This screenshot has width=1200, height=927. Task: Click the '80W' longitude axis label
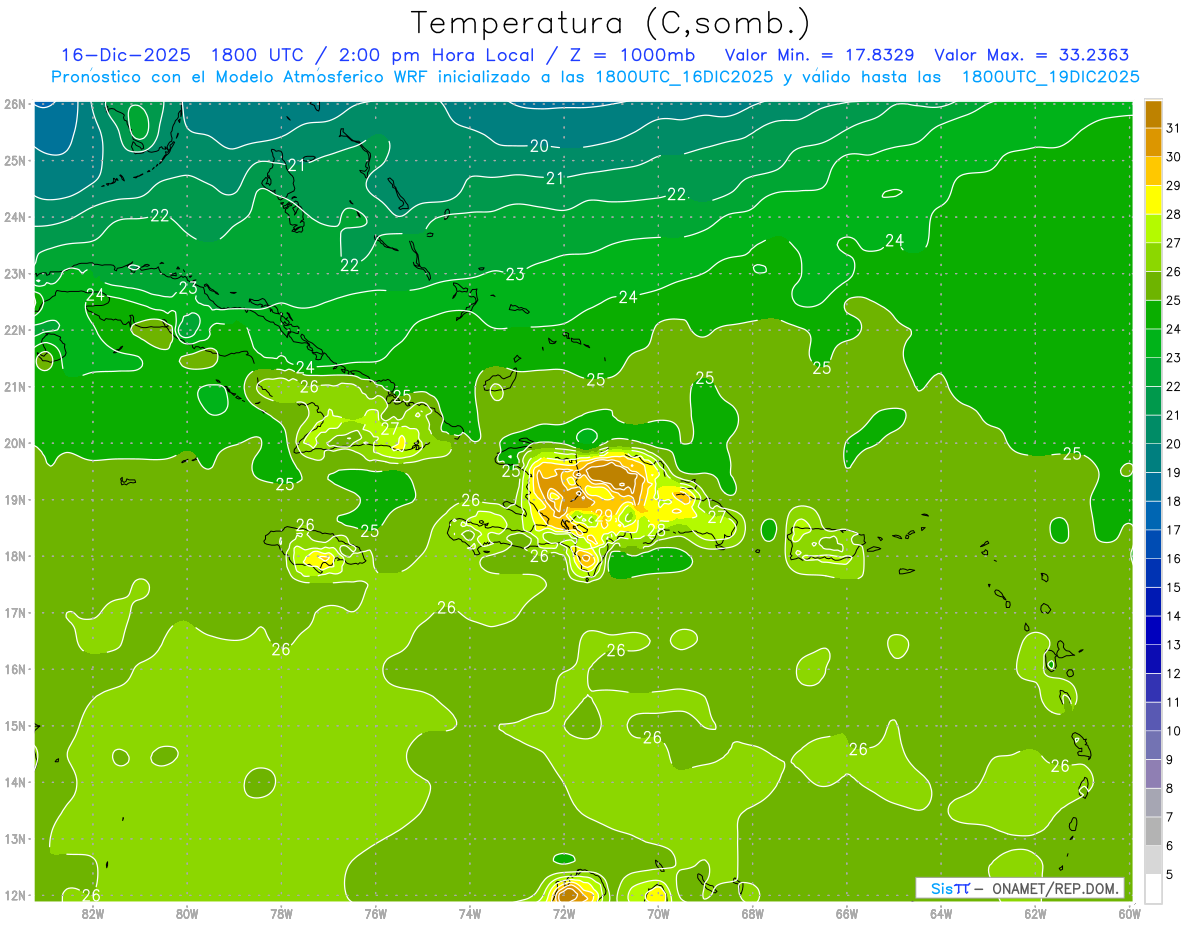(187, 913)
